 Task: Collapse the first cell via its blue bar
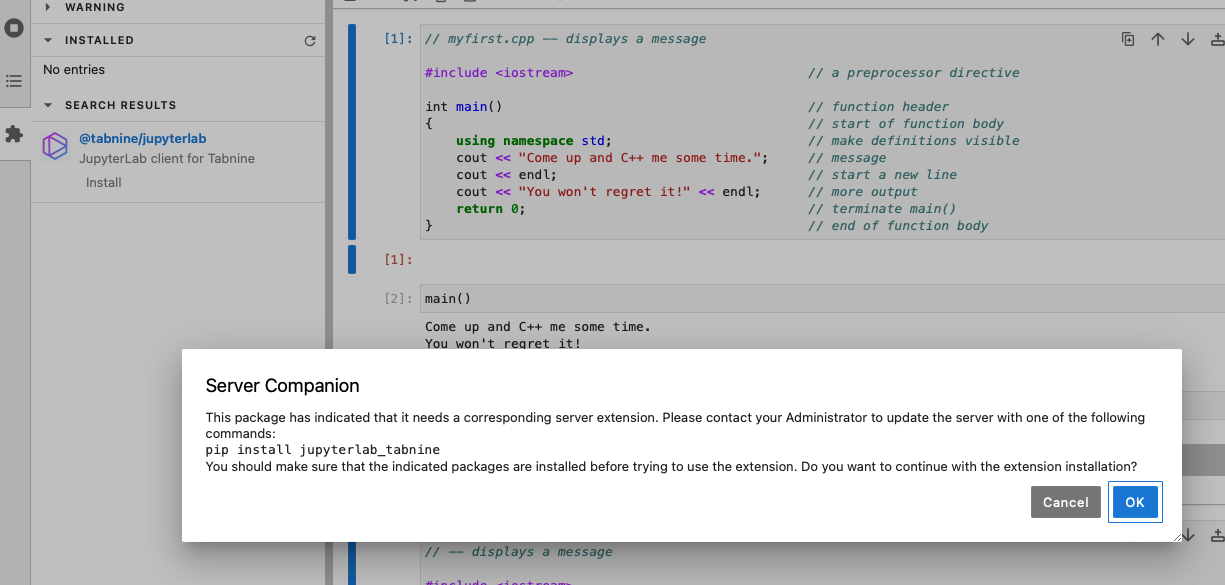[352, 132]
